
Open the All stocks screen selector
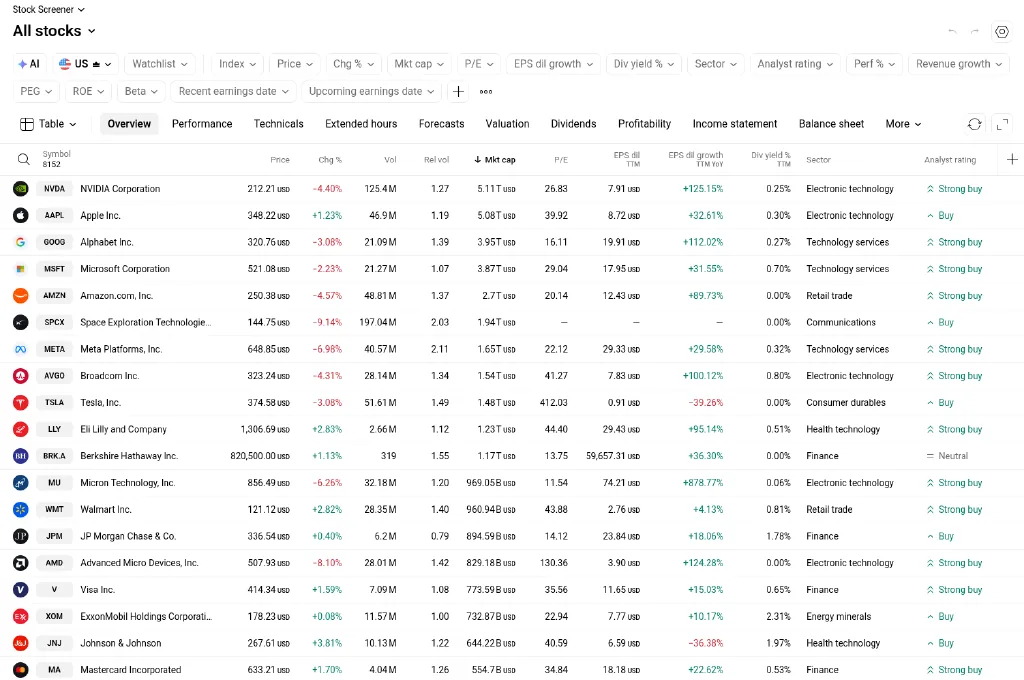[x=54, y=31]
